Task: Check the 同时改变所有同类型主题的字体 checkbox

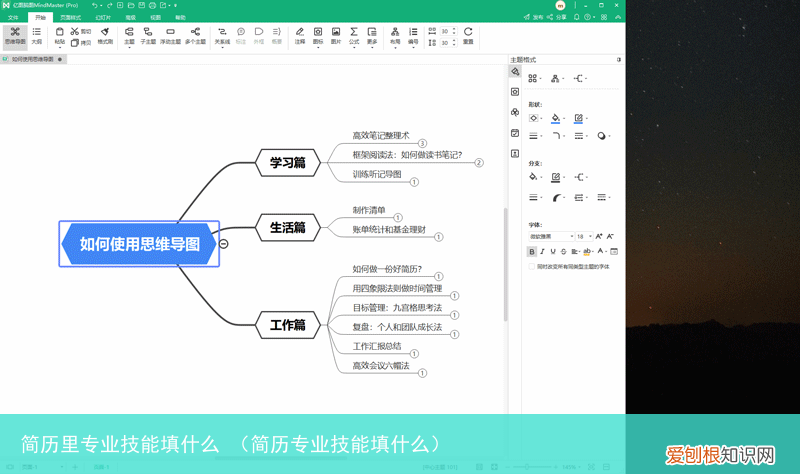Action: (x=532, y=266)
